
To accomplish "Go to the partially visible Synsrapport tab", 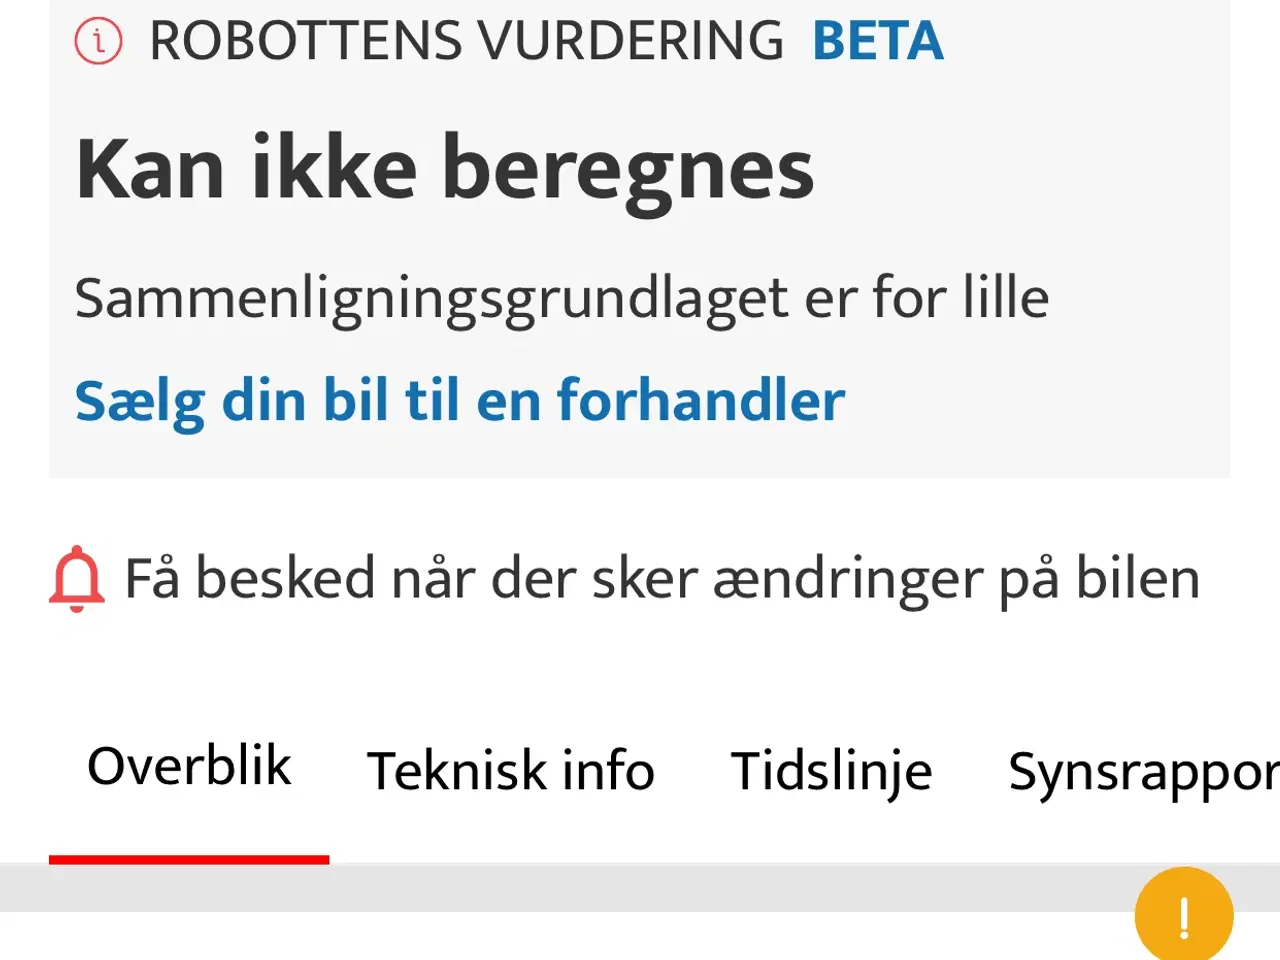I will [x=1142, y=773].
